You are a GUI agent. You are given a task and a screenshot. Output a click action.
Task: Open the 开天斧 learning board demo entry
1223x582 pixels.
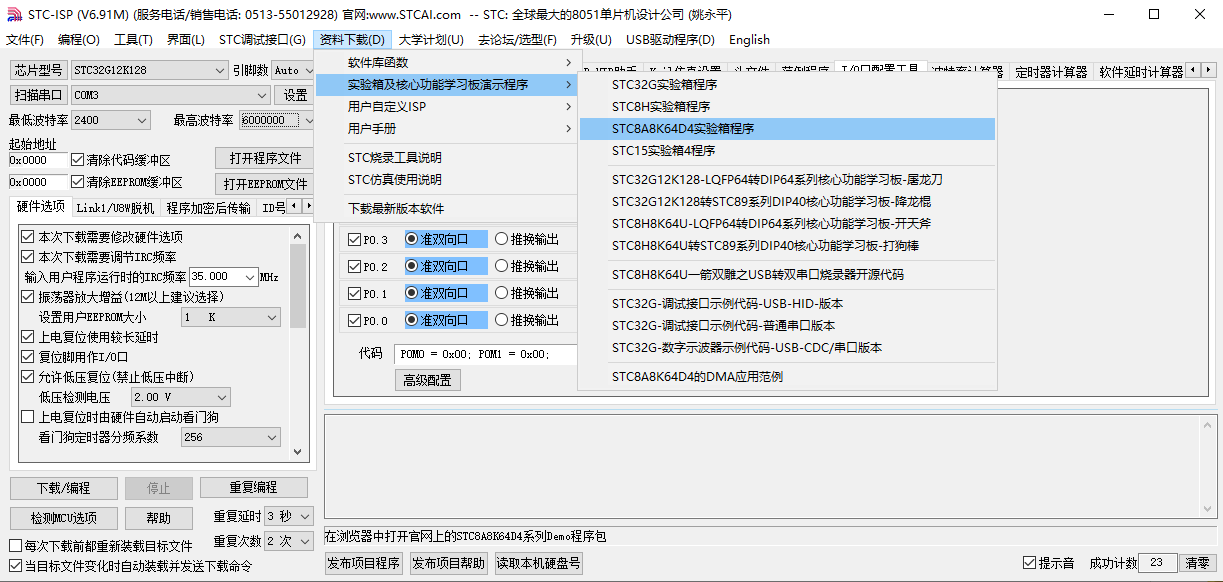pos(787,224)
